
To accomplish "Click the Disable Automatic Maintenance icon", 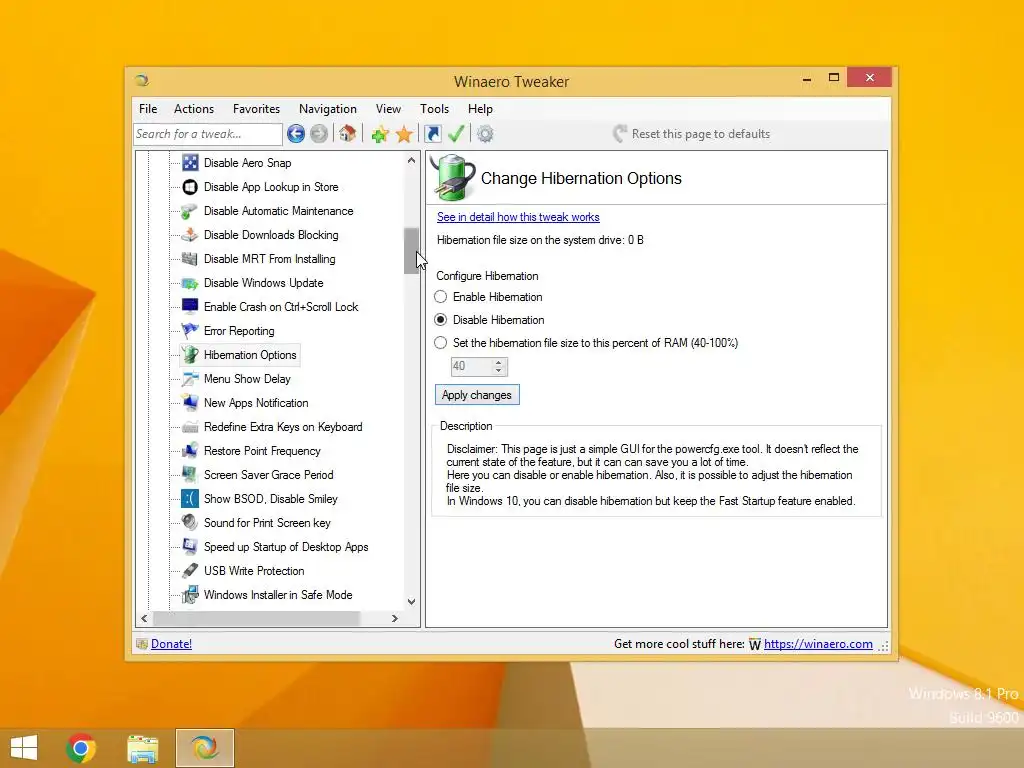I will pyautogui.click(x=190, y=211).
